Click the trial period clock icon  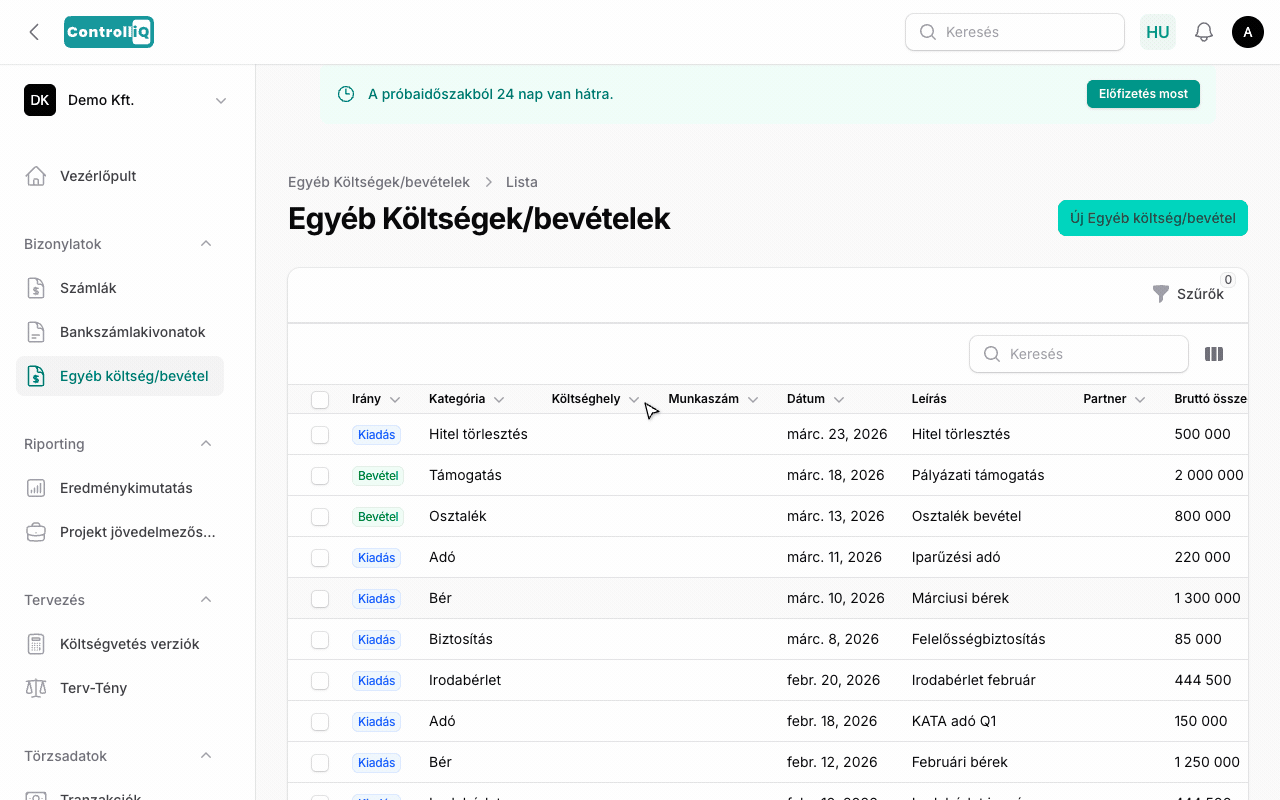click(346, 94)
